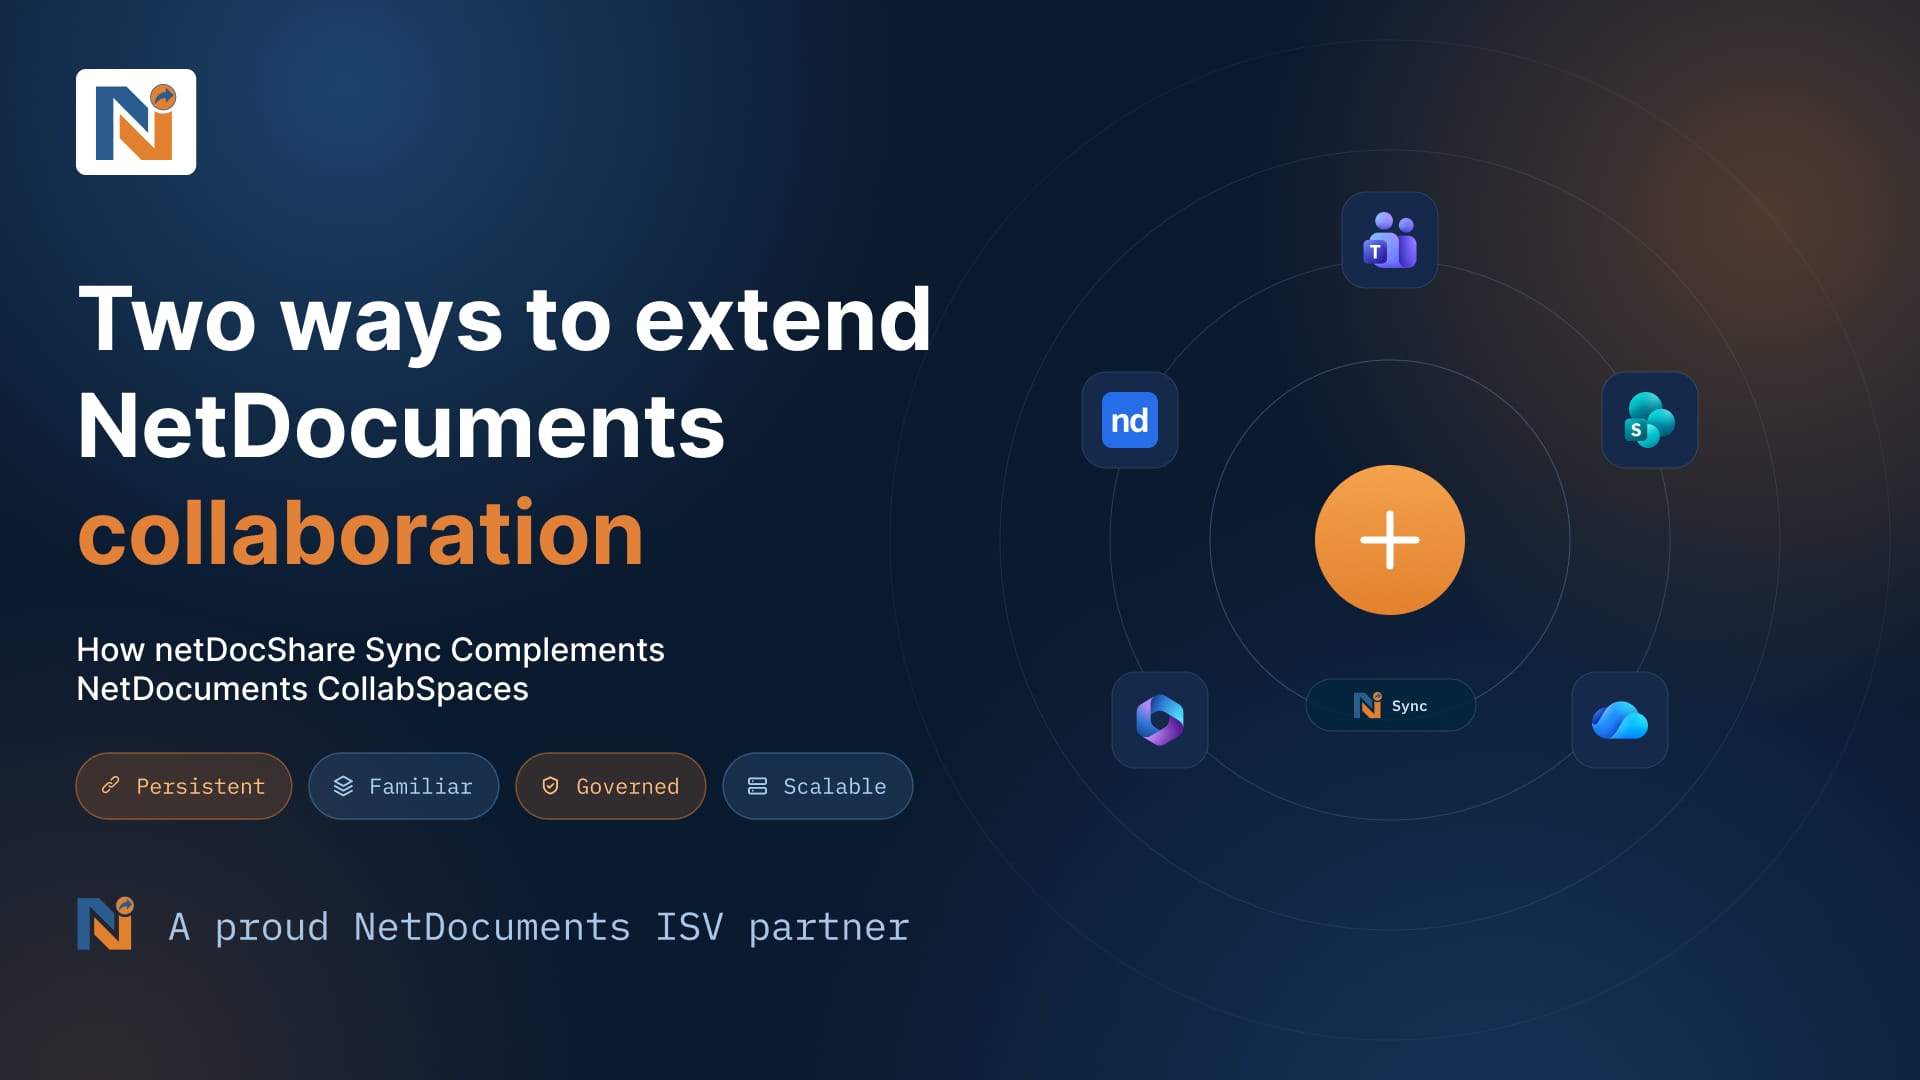Click the 'NetDocuments' heading line

pos(401,427)
